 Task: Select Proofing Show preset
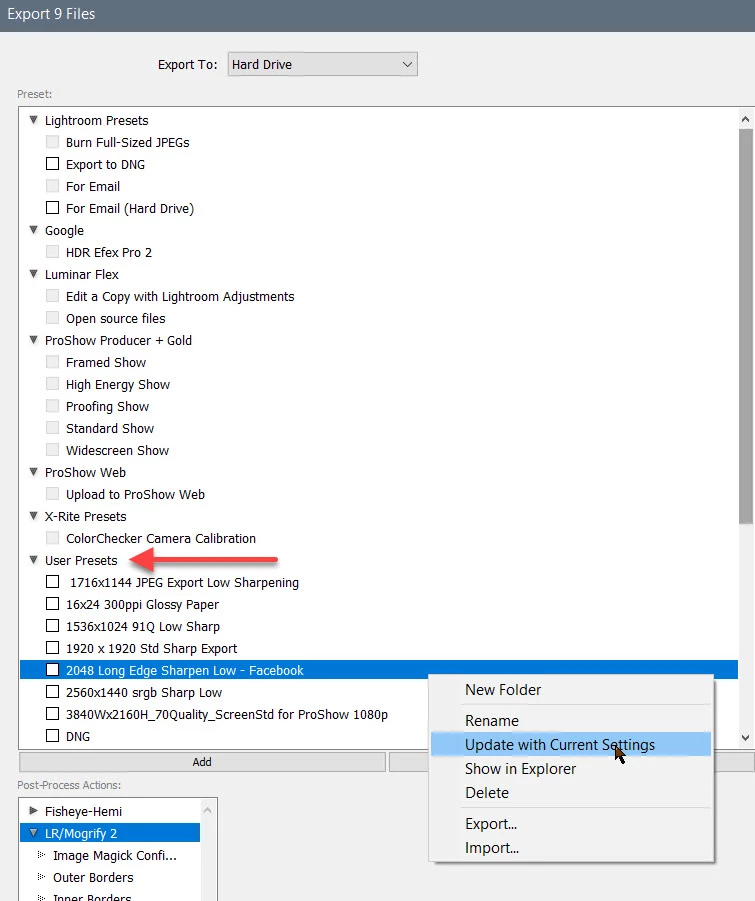tap(107, 406)
